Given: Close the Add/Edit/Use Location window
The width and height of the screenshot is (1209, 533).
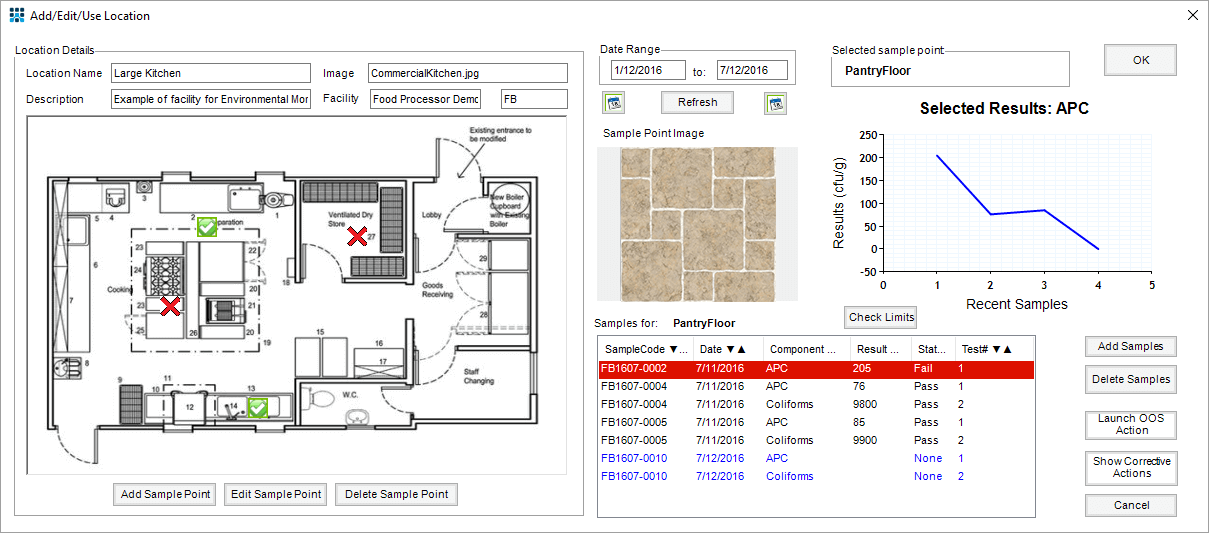Looking at the screenshot, I should click(1191, 15).
